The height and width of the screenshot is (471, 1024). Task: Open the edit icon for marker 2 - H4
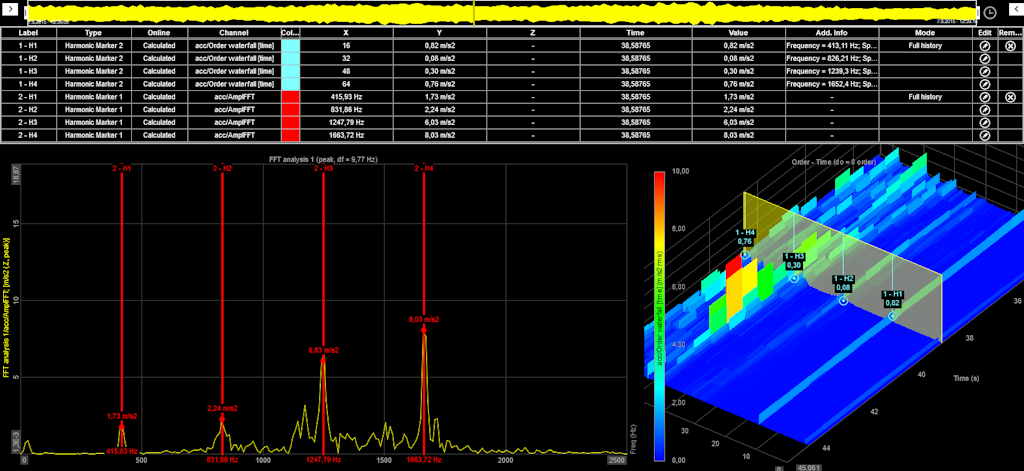(985, 135)
